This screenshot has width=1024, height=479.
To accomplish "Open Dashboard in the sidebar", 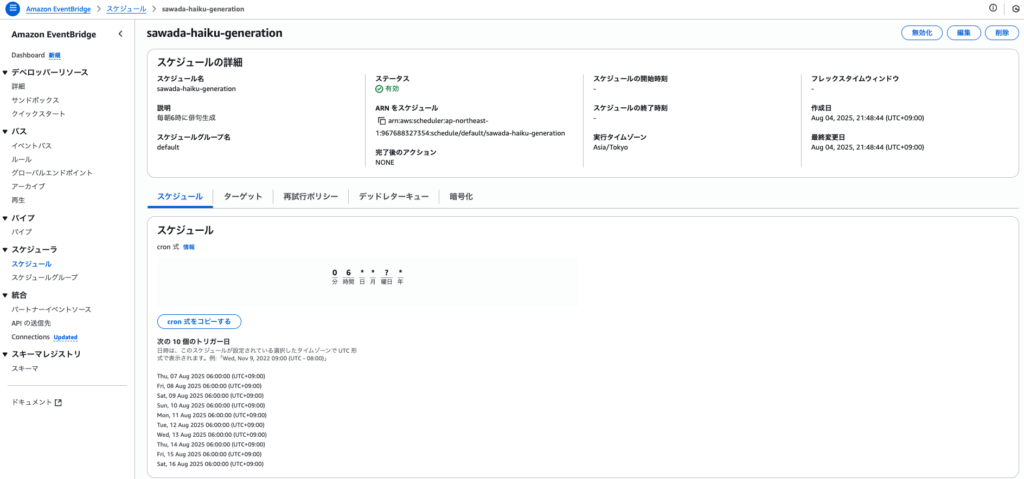I will (x=28, y=56).
